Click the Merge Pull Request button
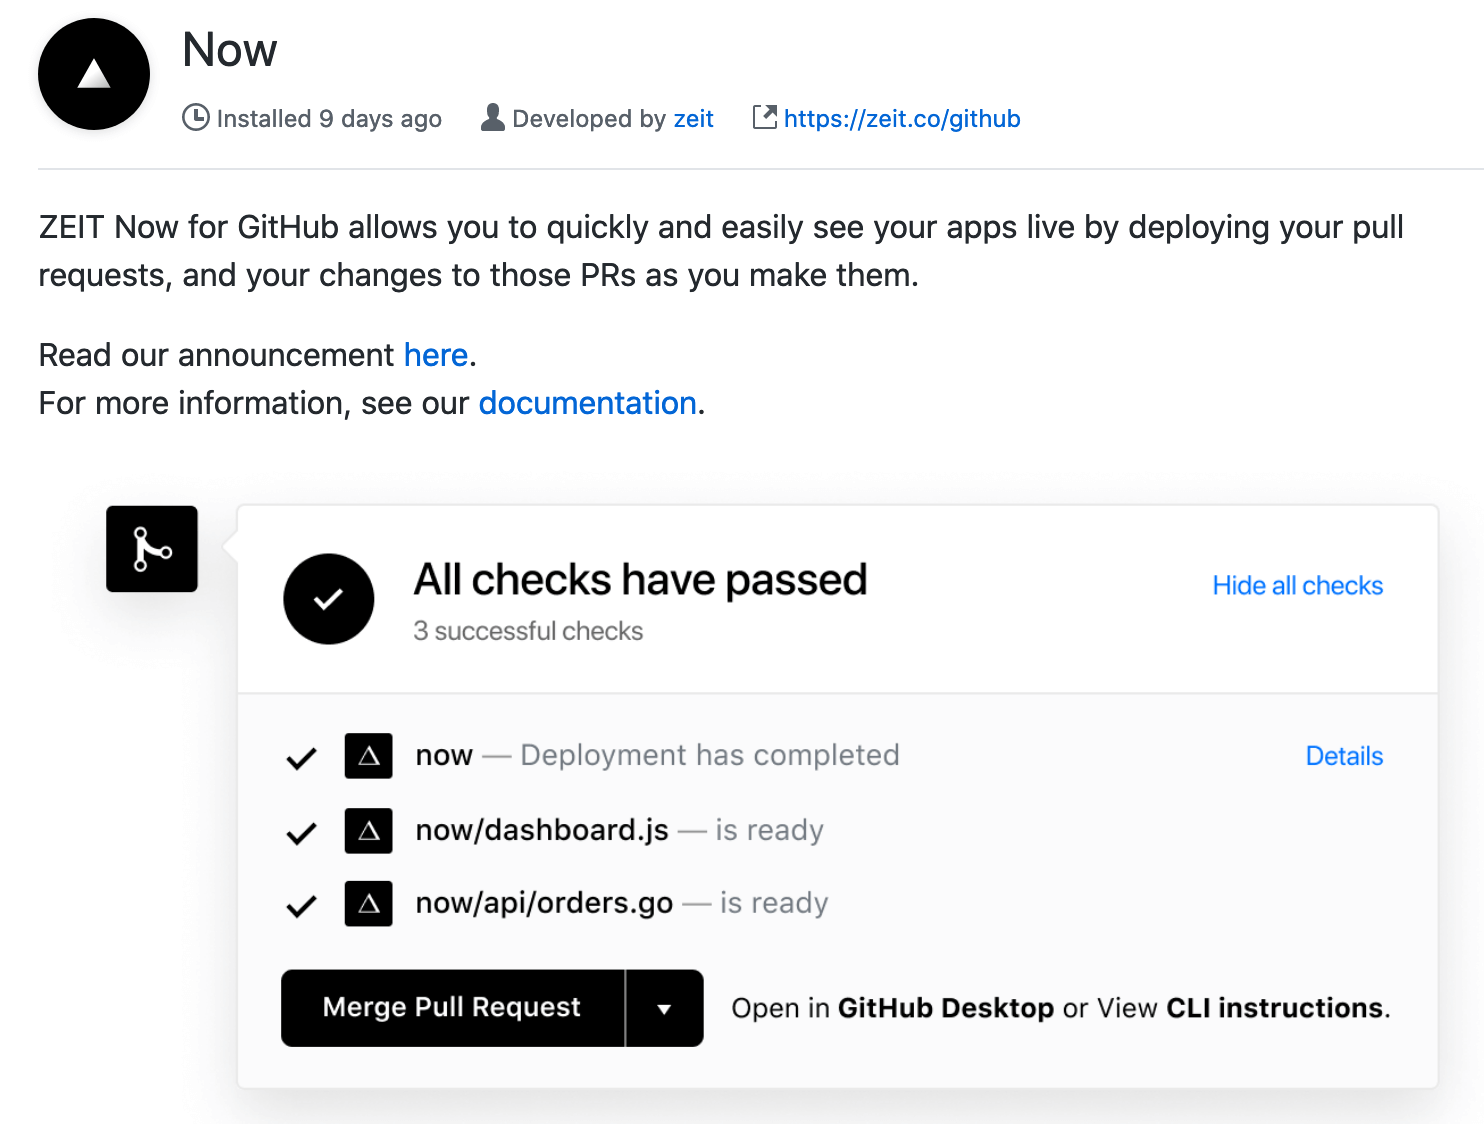Screen dimensions: 1484x1124 pyautogui.click(x=452, y=1008)
